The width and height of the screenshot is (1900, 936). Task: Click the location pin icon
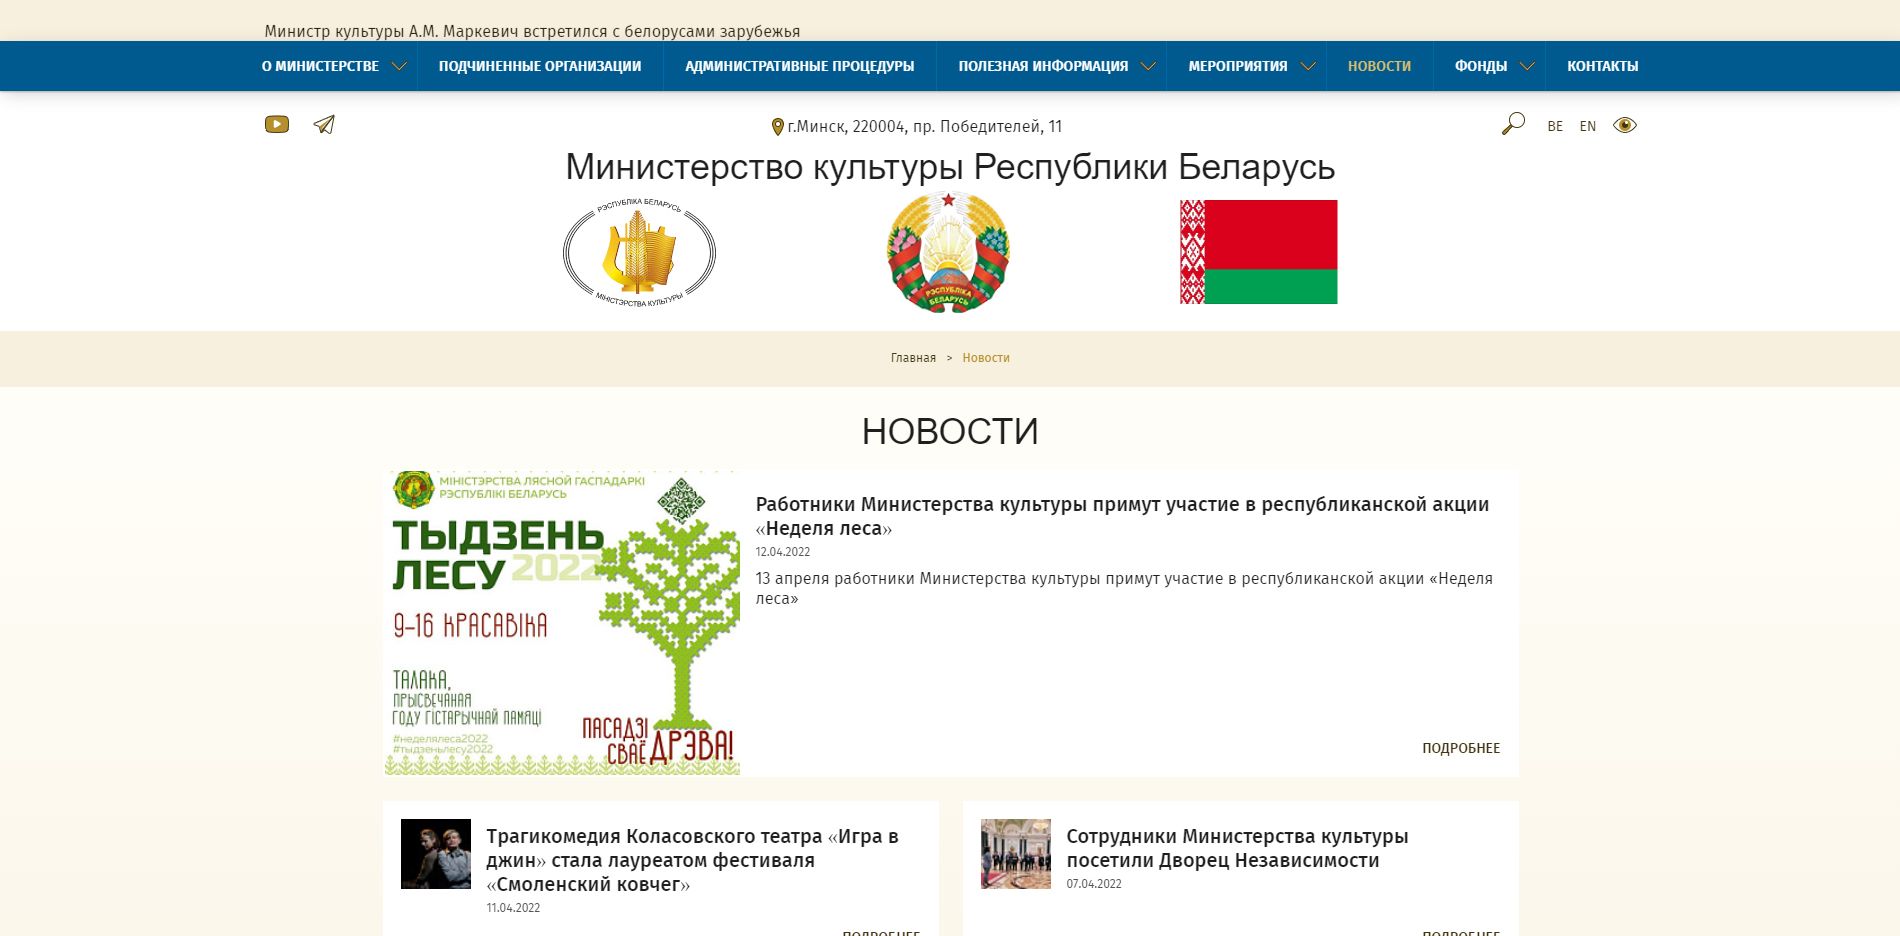coord(777,127)
